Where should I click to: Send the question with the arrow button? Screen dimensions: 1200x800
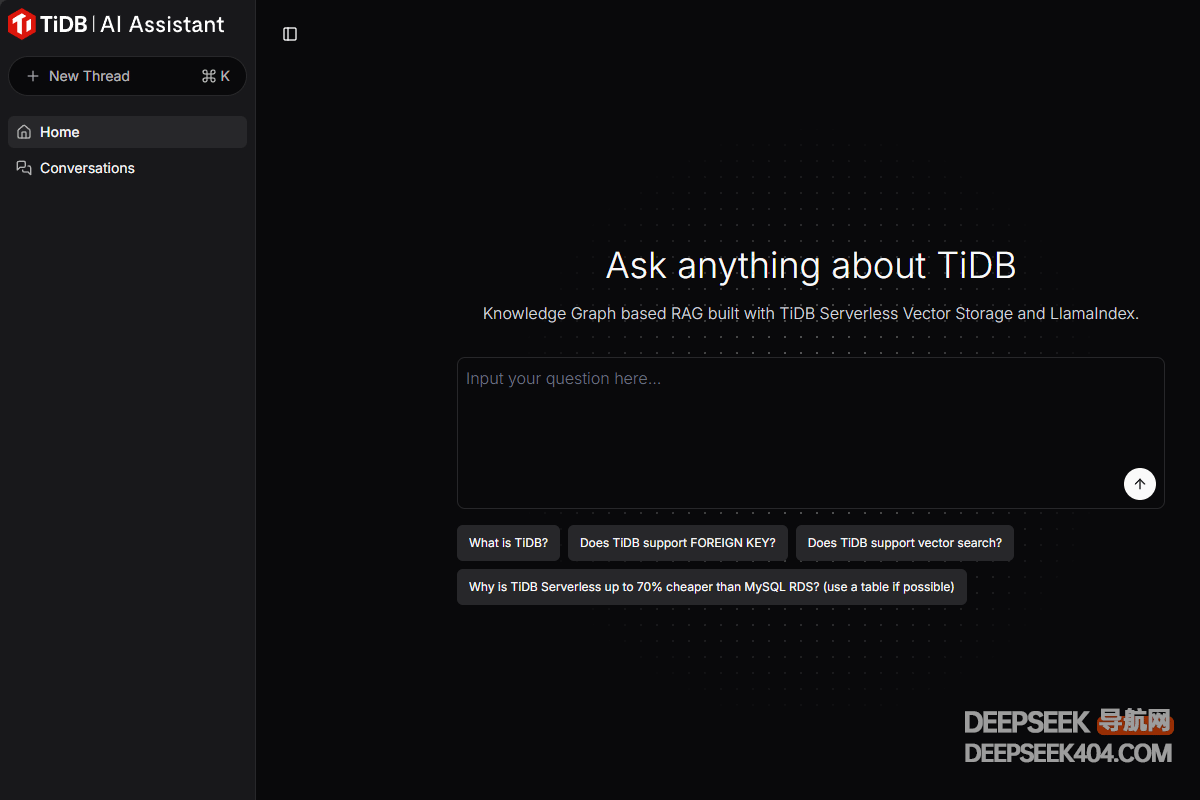tap(1139, 484)
